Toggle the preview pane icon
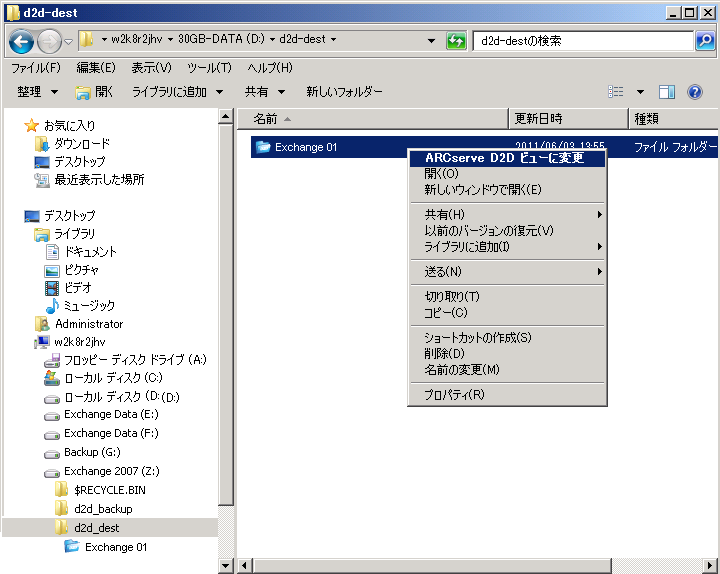 click(667, 92)
